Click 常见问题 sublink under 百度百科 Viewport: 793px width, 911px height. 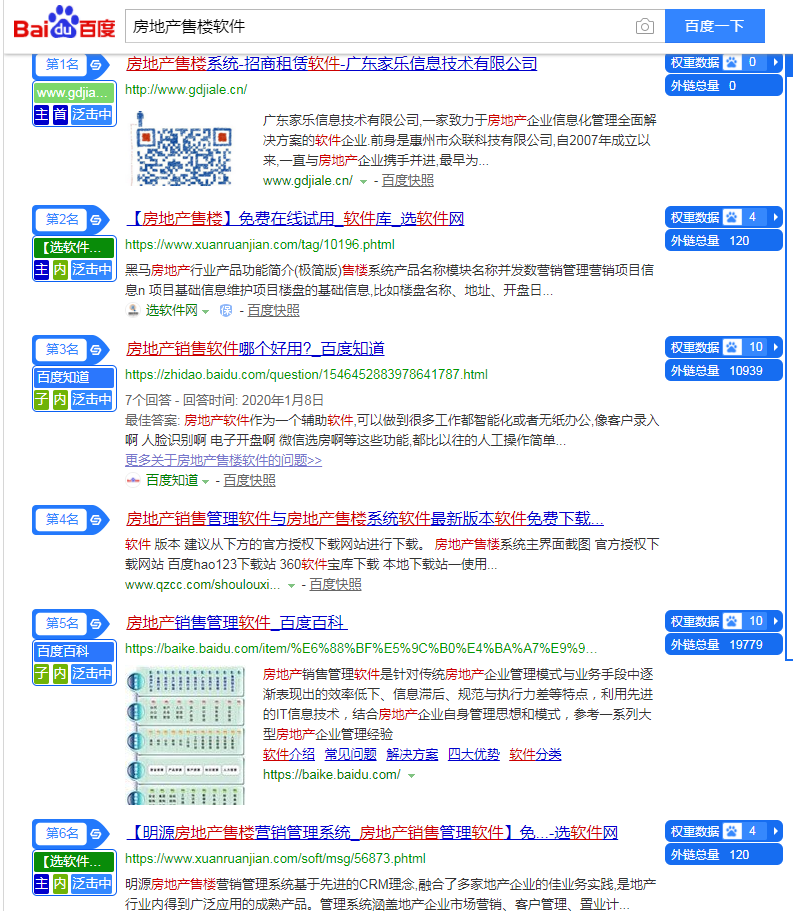[x=350, y=755]
